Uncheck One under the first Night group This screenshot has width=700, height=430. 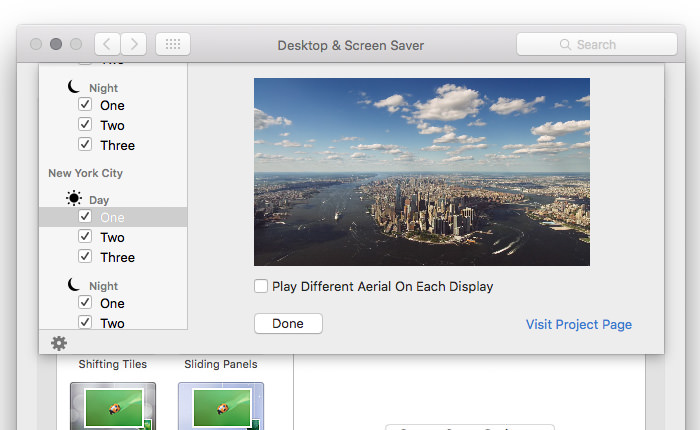pyautogui.click(x=85, y=104)
